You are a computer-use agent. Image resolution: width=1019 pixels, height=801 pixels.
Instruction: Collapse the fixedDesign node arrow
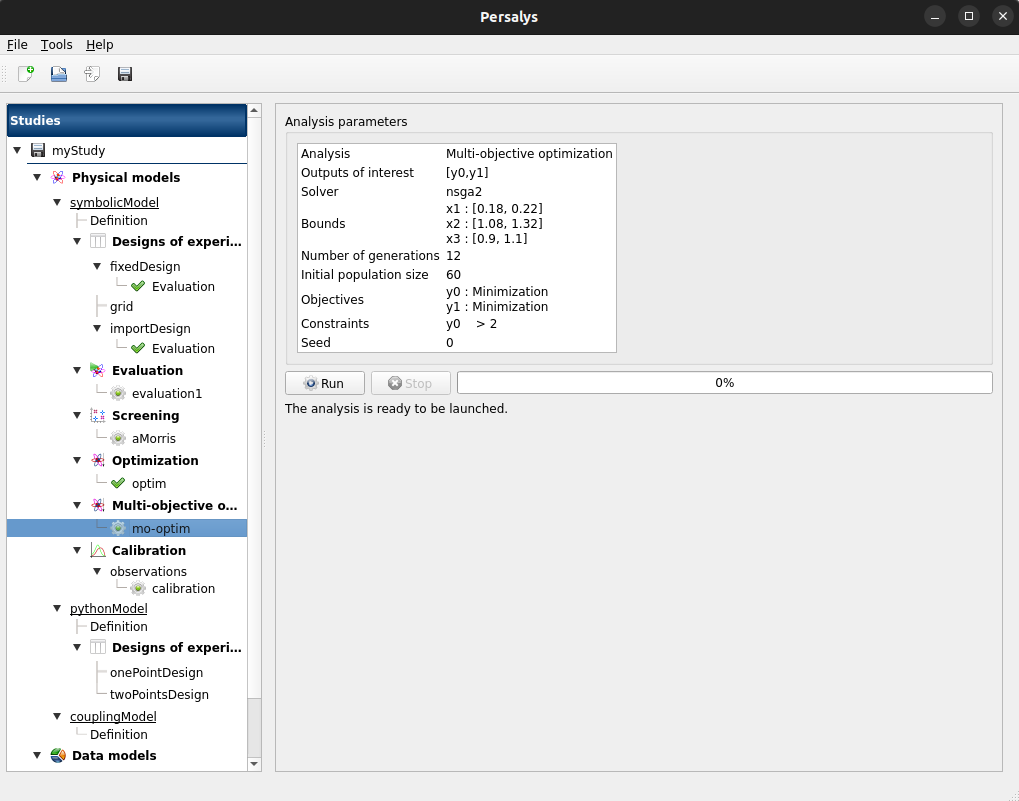click(x=97, y=267)
